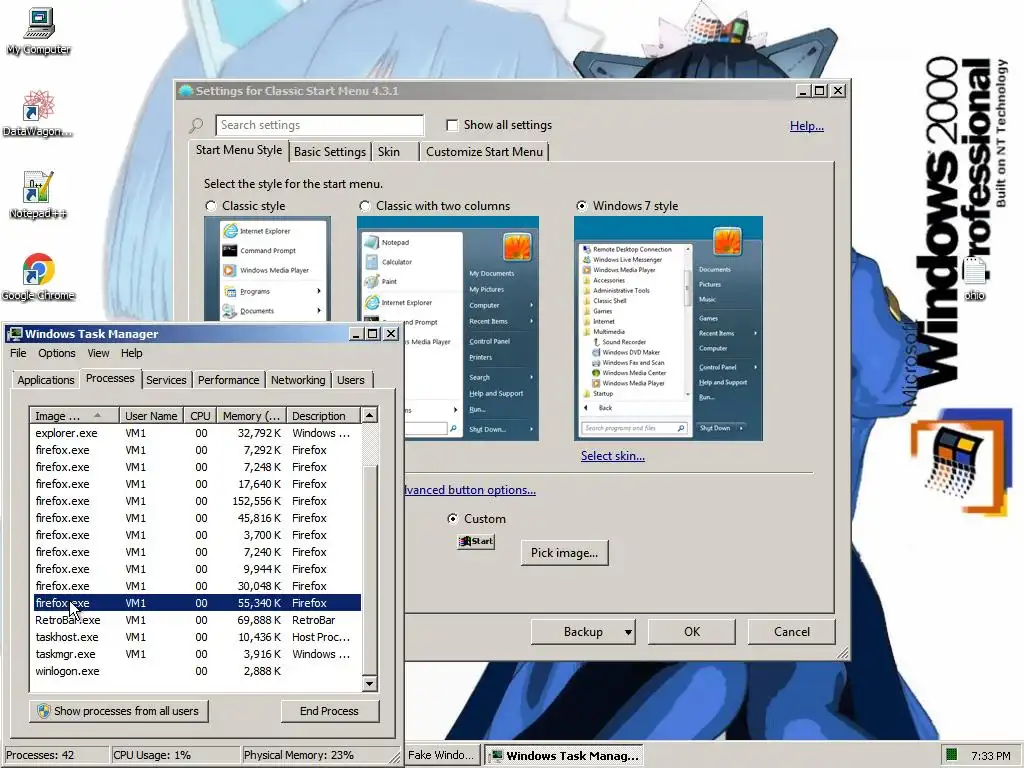This screenshot has width=1024, height=768.
Task: Select the taskhost.exe process row
Action: pos(197,637)
